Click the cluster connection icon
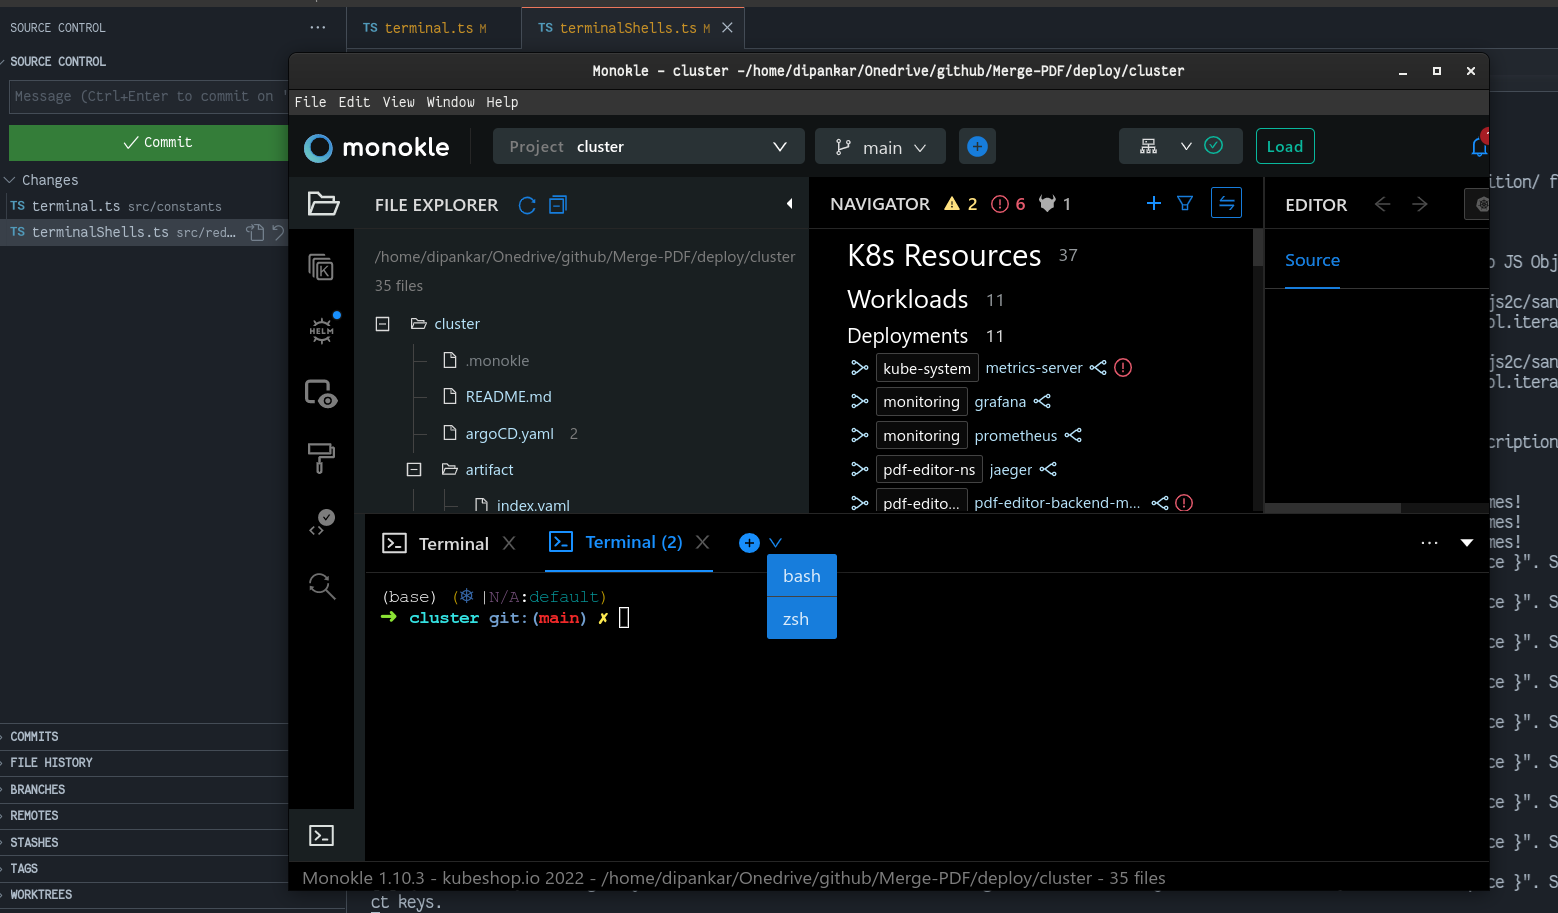The height and width of the screenshot is (913, 1558). click(x=1149, y=146)
